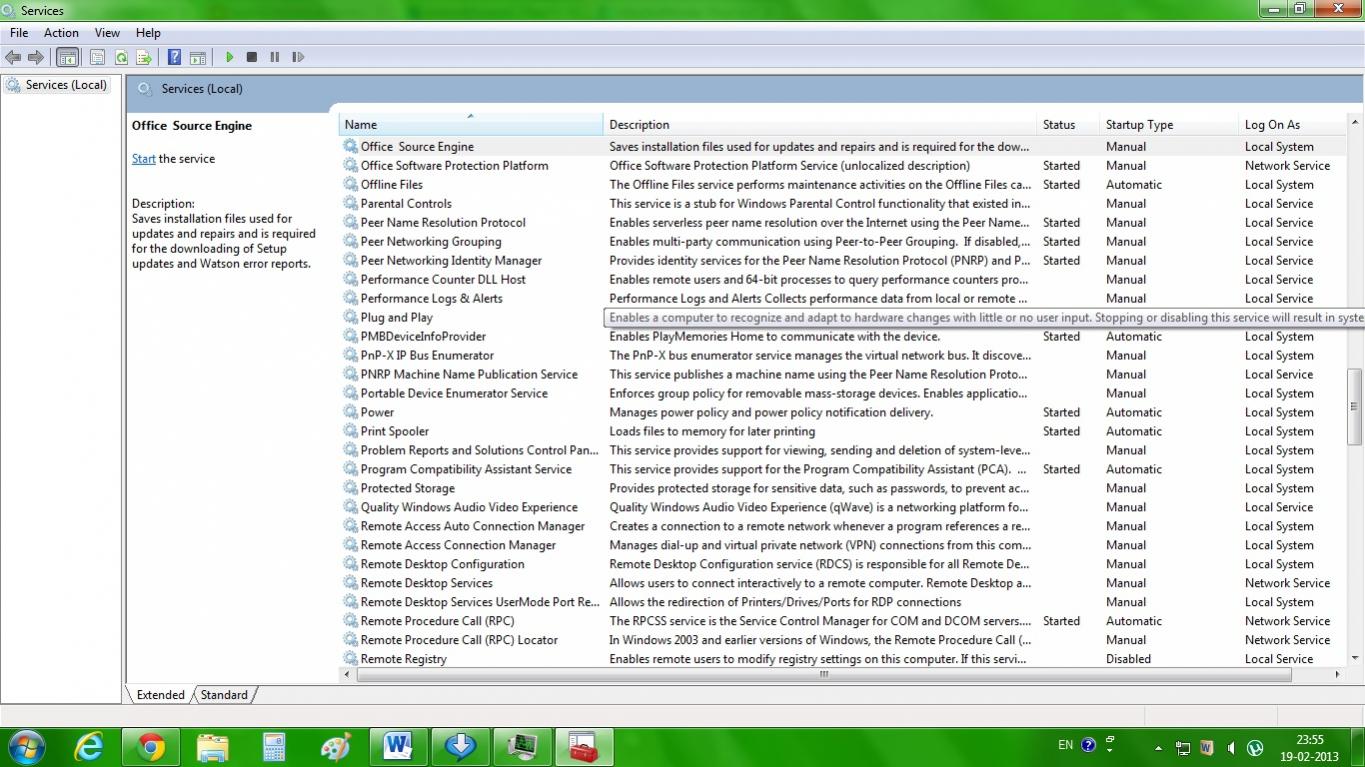Viewport: 1365px width, 767px height.
Task: Click gear icon beside Performance Logs & Alerts
Action: point(350,298)
